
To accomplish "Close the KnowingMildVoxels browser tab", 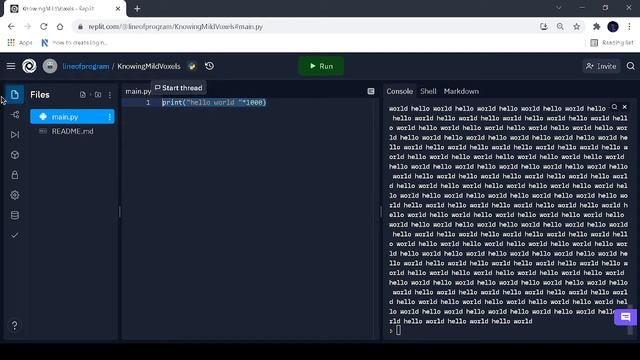I will point(118,9).
